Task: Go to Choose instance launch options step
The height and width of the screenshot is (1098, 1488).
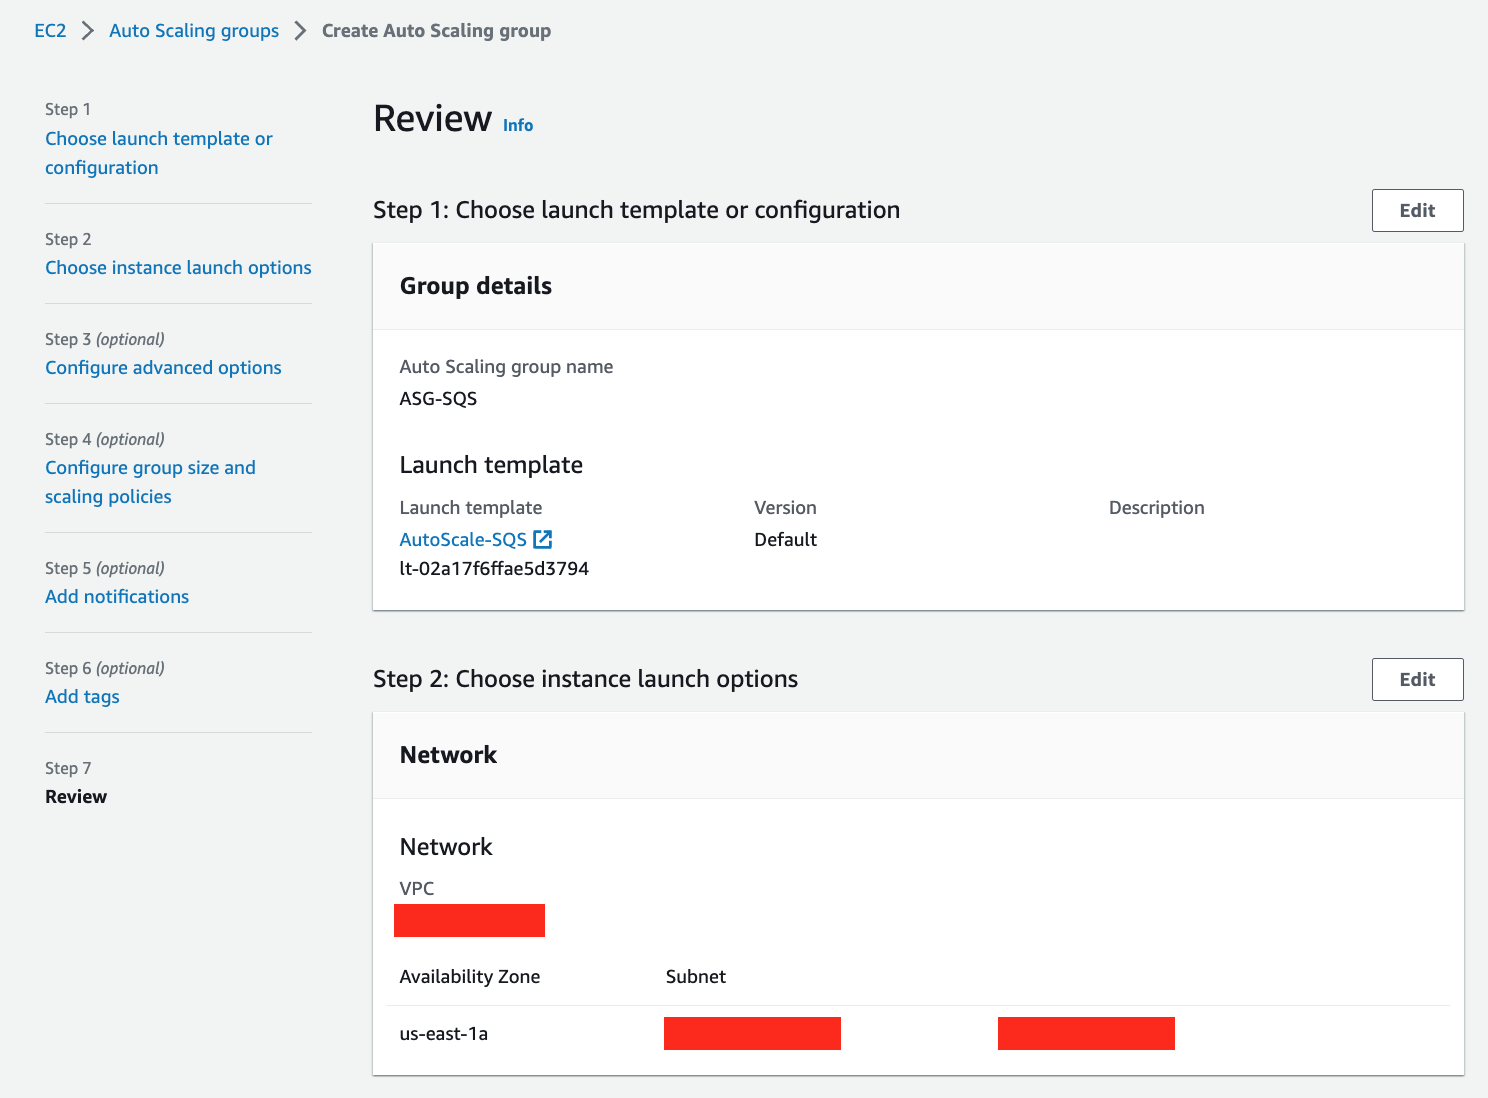Action: pos(178,267)
